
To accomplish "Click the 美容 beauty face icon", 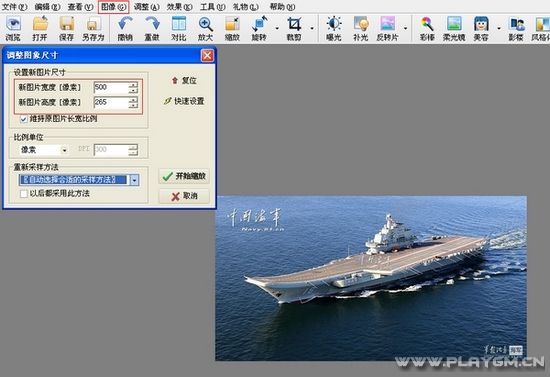I will pos(481,24).
